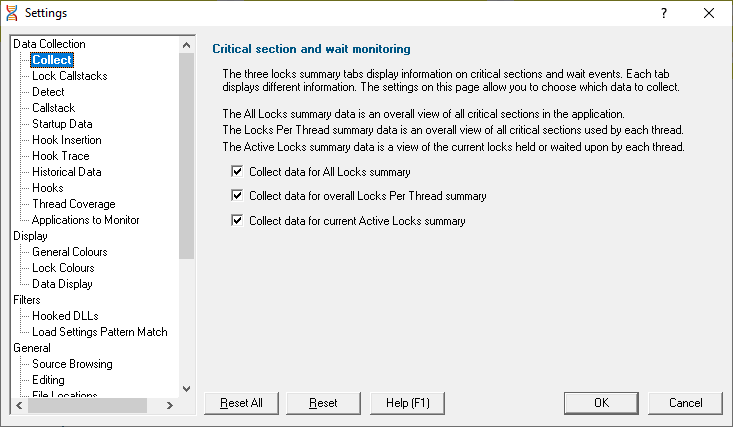Collapse the Display tree group
The image size is (733, 427).
tap(30, 236)
